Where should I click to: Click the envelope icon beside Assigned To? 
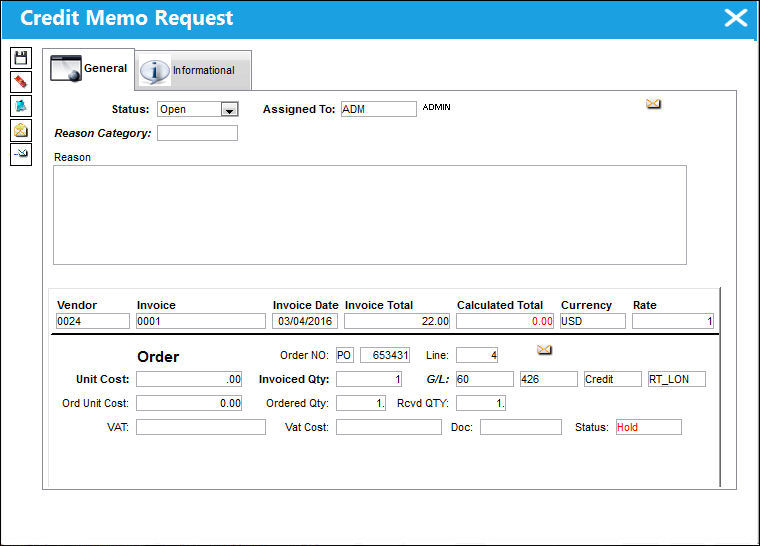pos(653,104)
